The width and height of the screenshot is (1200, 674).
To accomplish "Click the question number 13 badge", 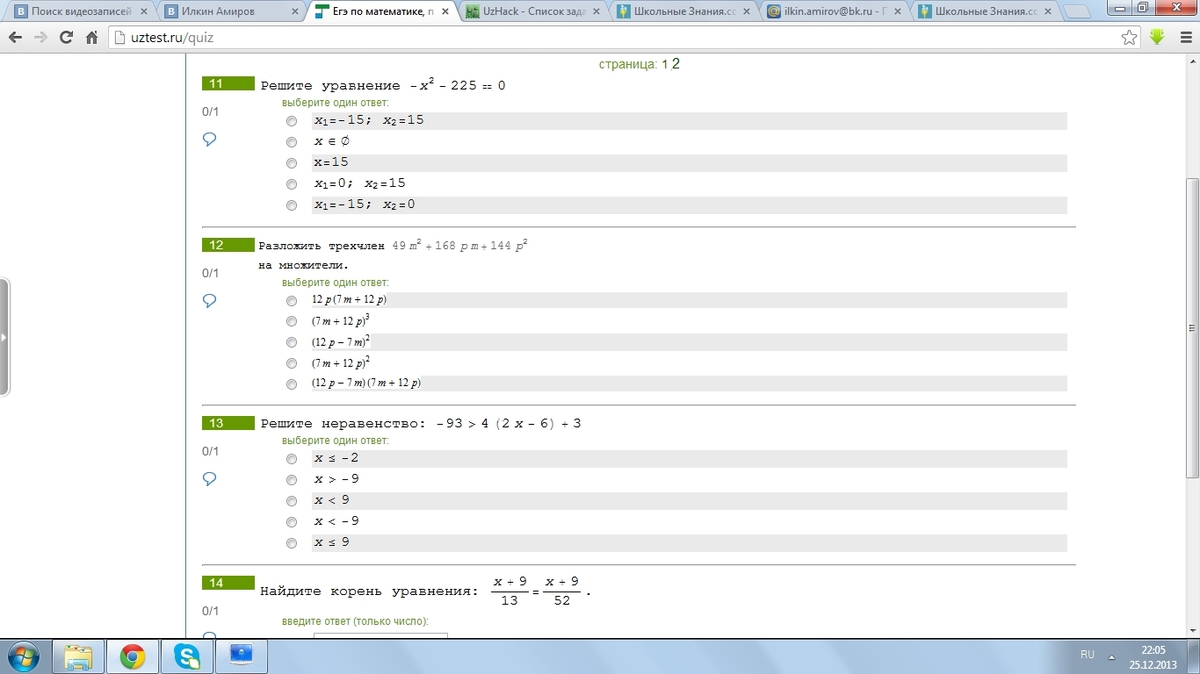I will click(x=228, y=423).
